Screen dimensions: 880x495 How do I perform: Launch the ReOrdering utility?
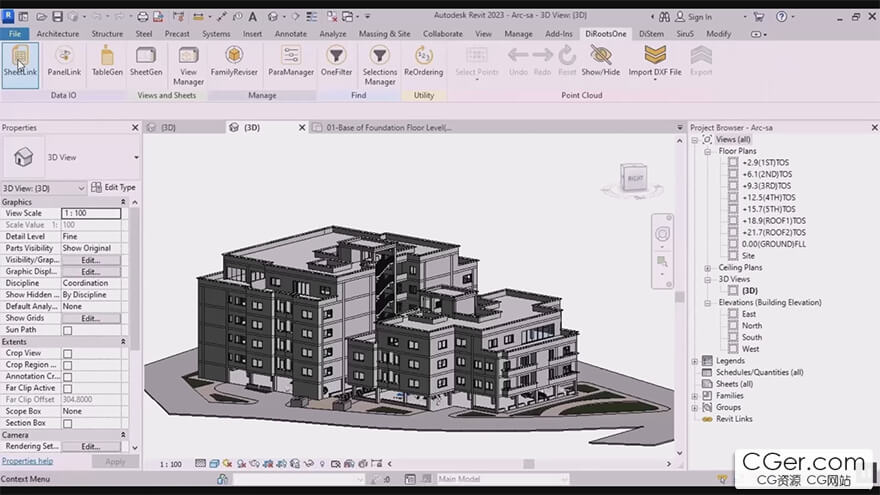423,62
